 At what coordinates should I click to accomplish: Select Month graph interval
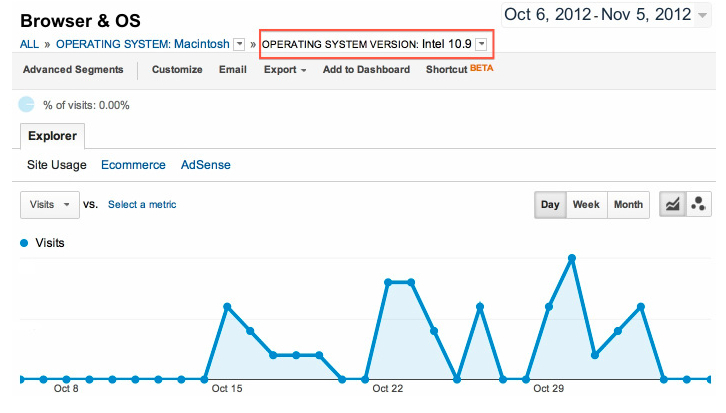pyautogui.click(x=628, y=204)
